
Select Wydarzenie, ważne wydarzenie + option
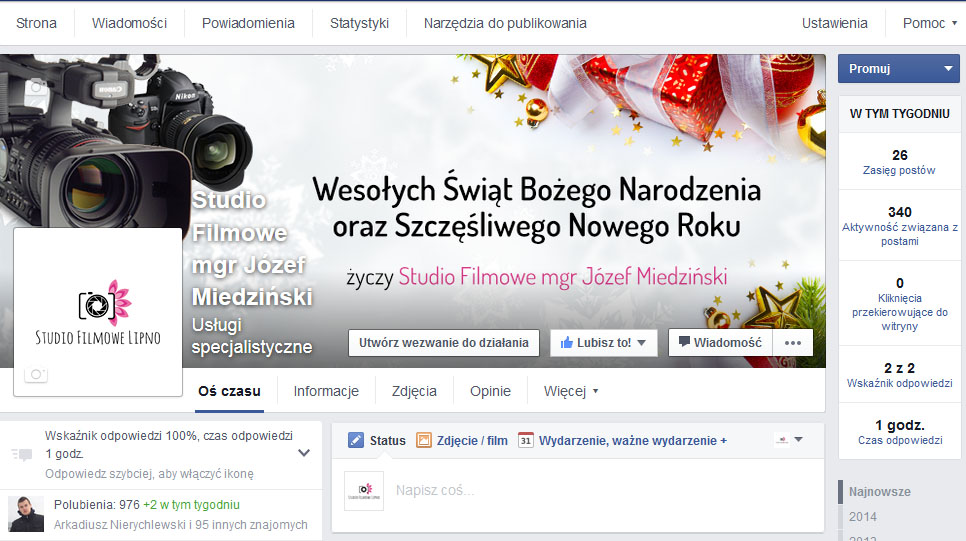point(633,441)
